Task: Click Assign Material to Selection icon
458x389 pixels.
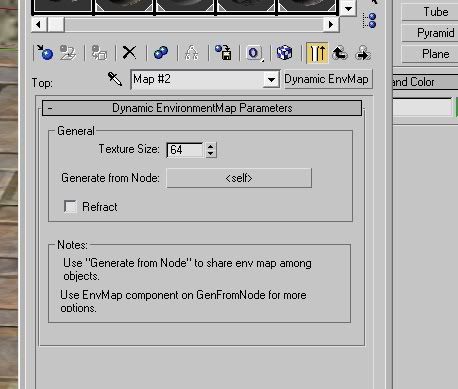Action: pyautogui.click(x=99, y=53)
